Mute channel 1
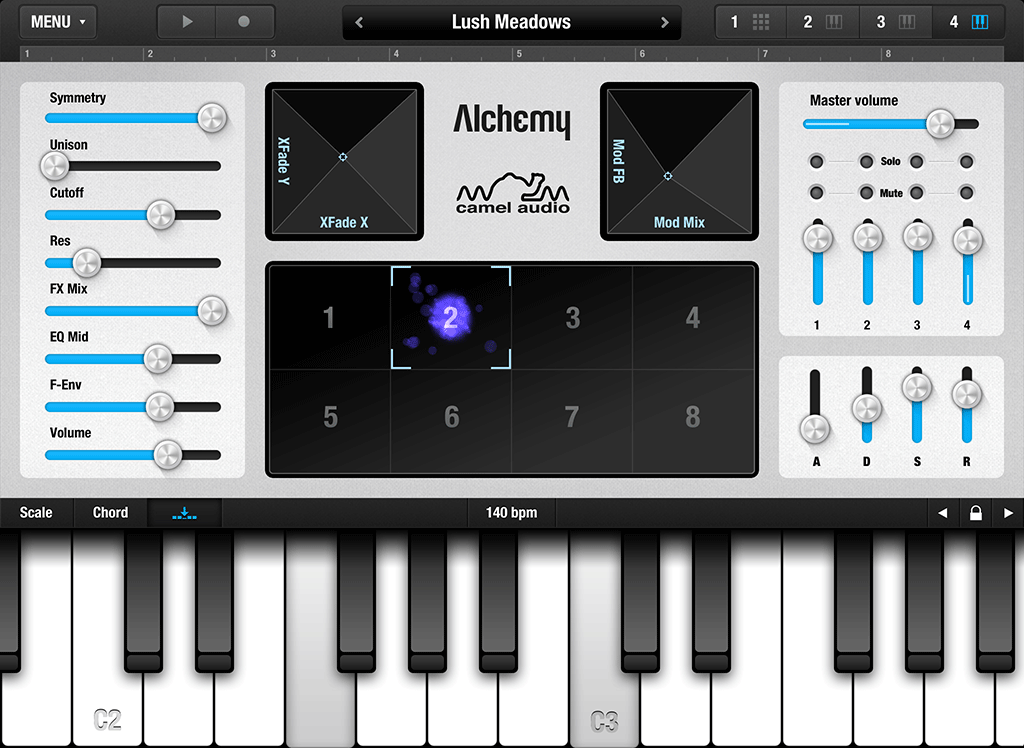The image size is (1024, 748). point(816,193)
